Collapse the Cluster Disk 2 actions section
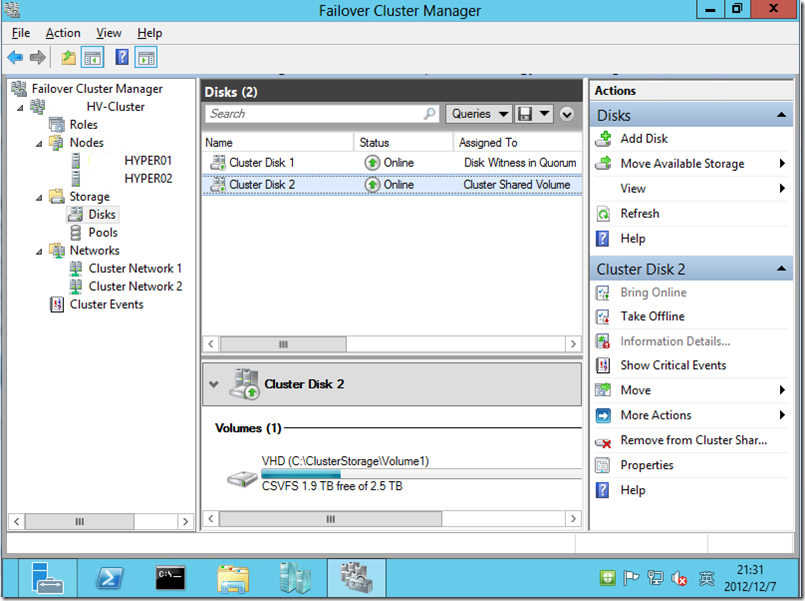This screenshot has width=805, height=601. (x=781, y=268)
